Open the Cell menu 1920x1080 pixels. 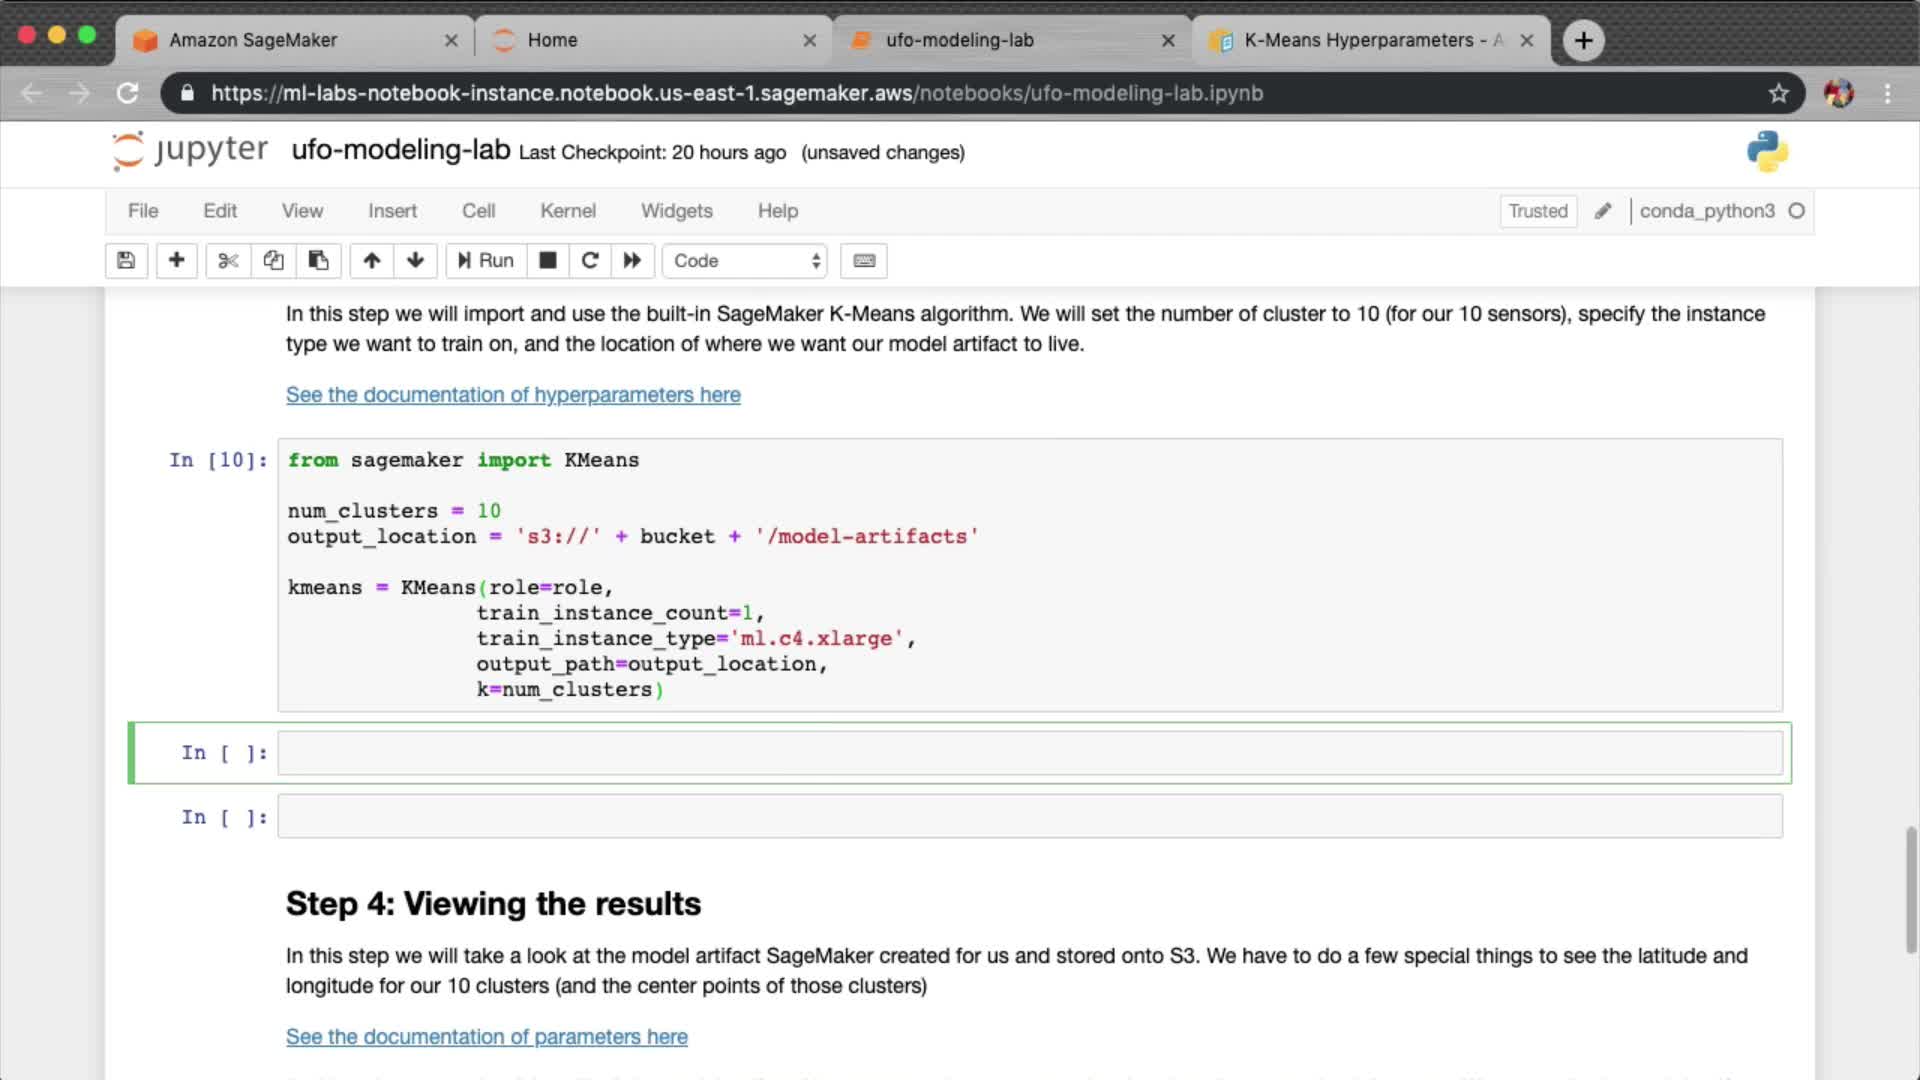point(478,211)
